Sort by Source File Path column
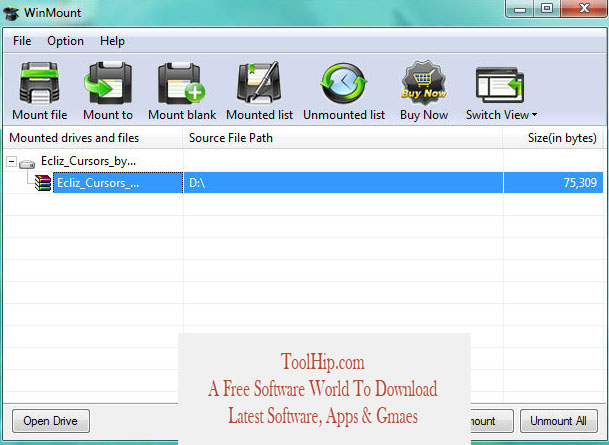The image size is (609, 445). click(343, 138)
